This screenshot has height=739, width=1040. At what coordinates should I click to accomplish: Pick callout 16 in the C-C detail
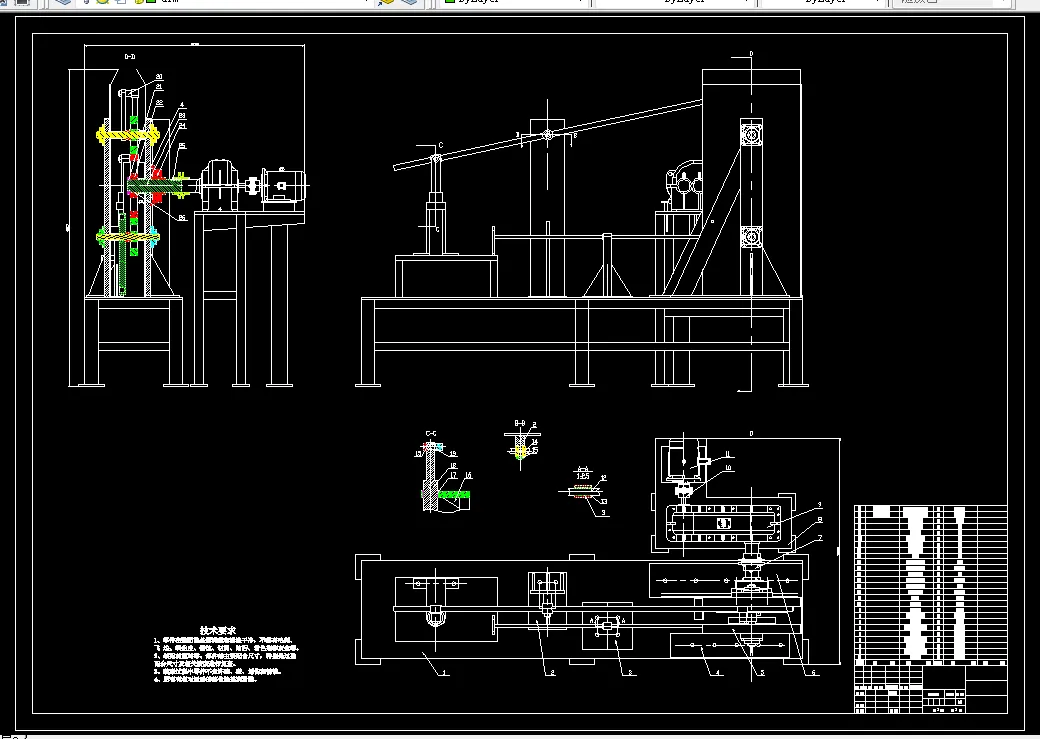click(x=468, y=476)
